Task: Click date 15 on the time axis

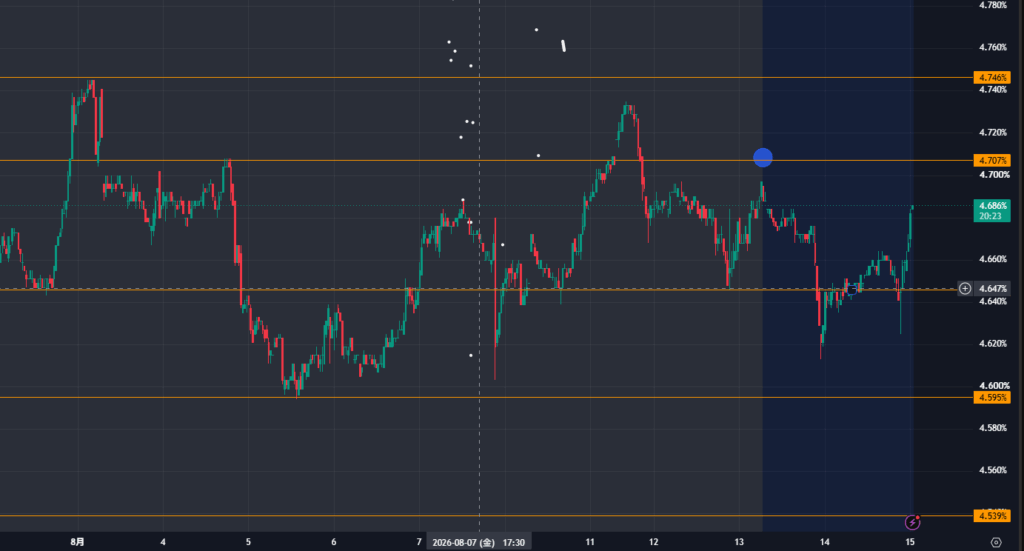Action: (x=910, y=542)
